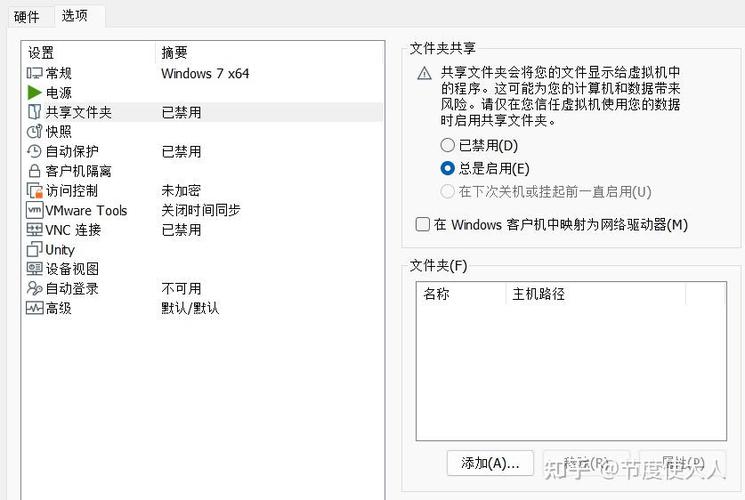Select the 自动登录 row label
This screenshot has height=500, width=745.
tap(72, 288)
